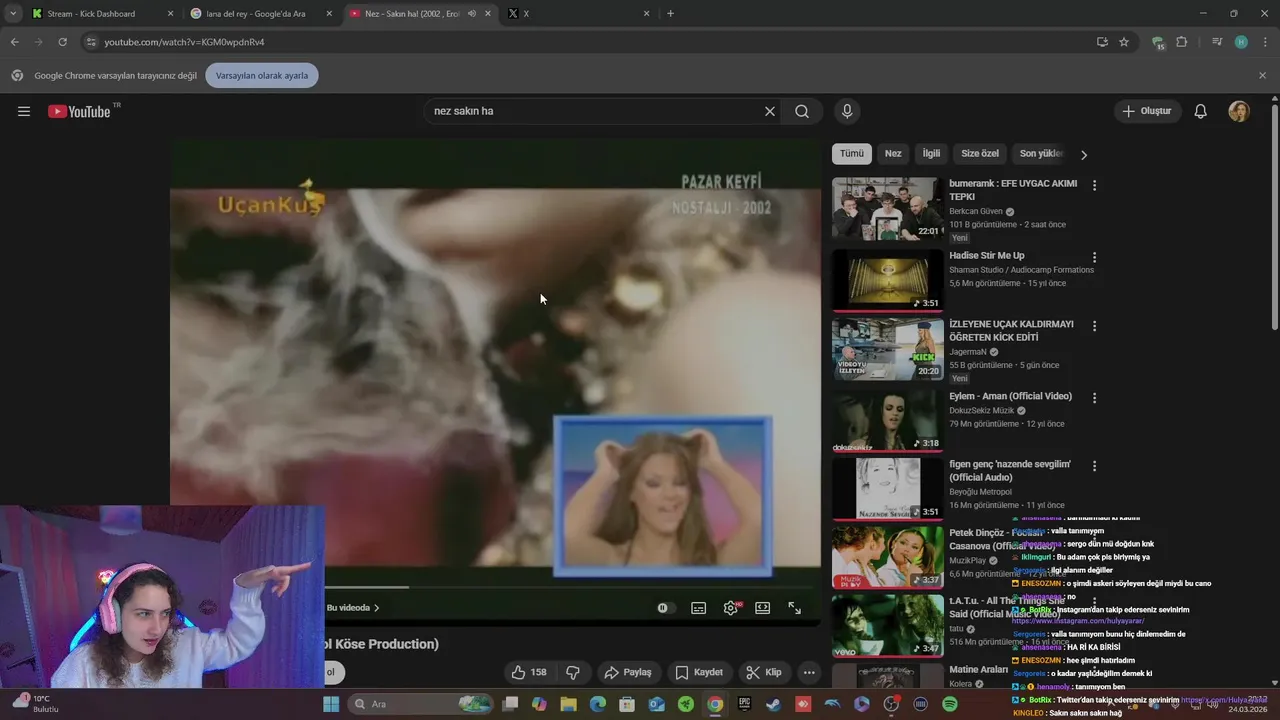
Task: Click the Paylaş share button
Action: (628, 672)
